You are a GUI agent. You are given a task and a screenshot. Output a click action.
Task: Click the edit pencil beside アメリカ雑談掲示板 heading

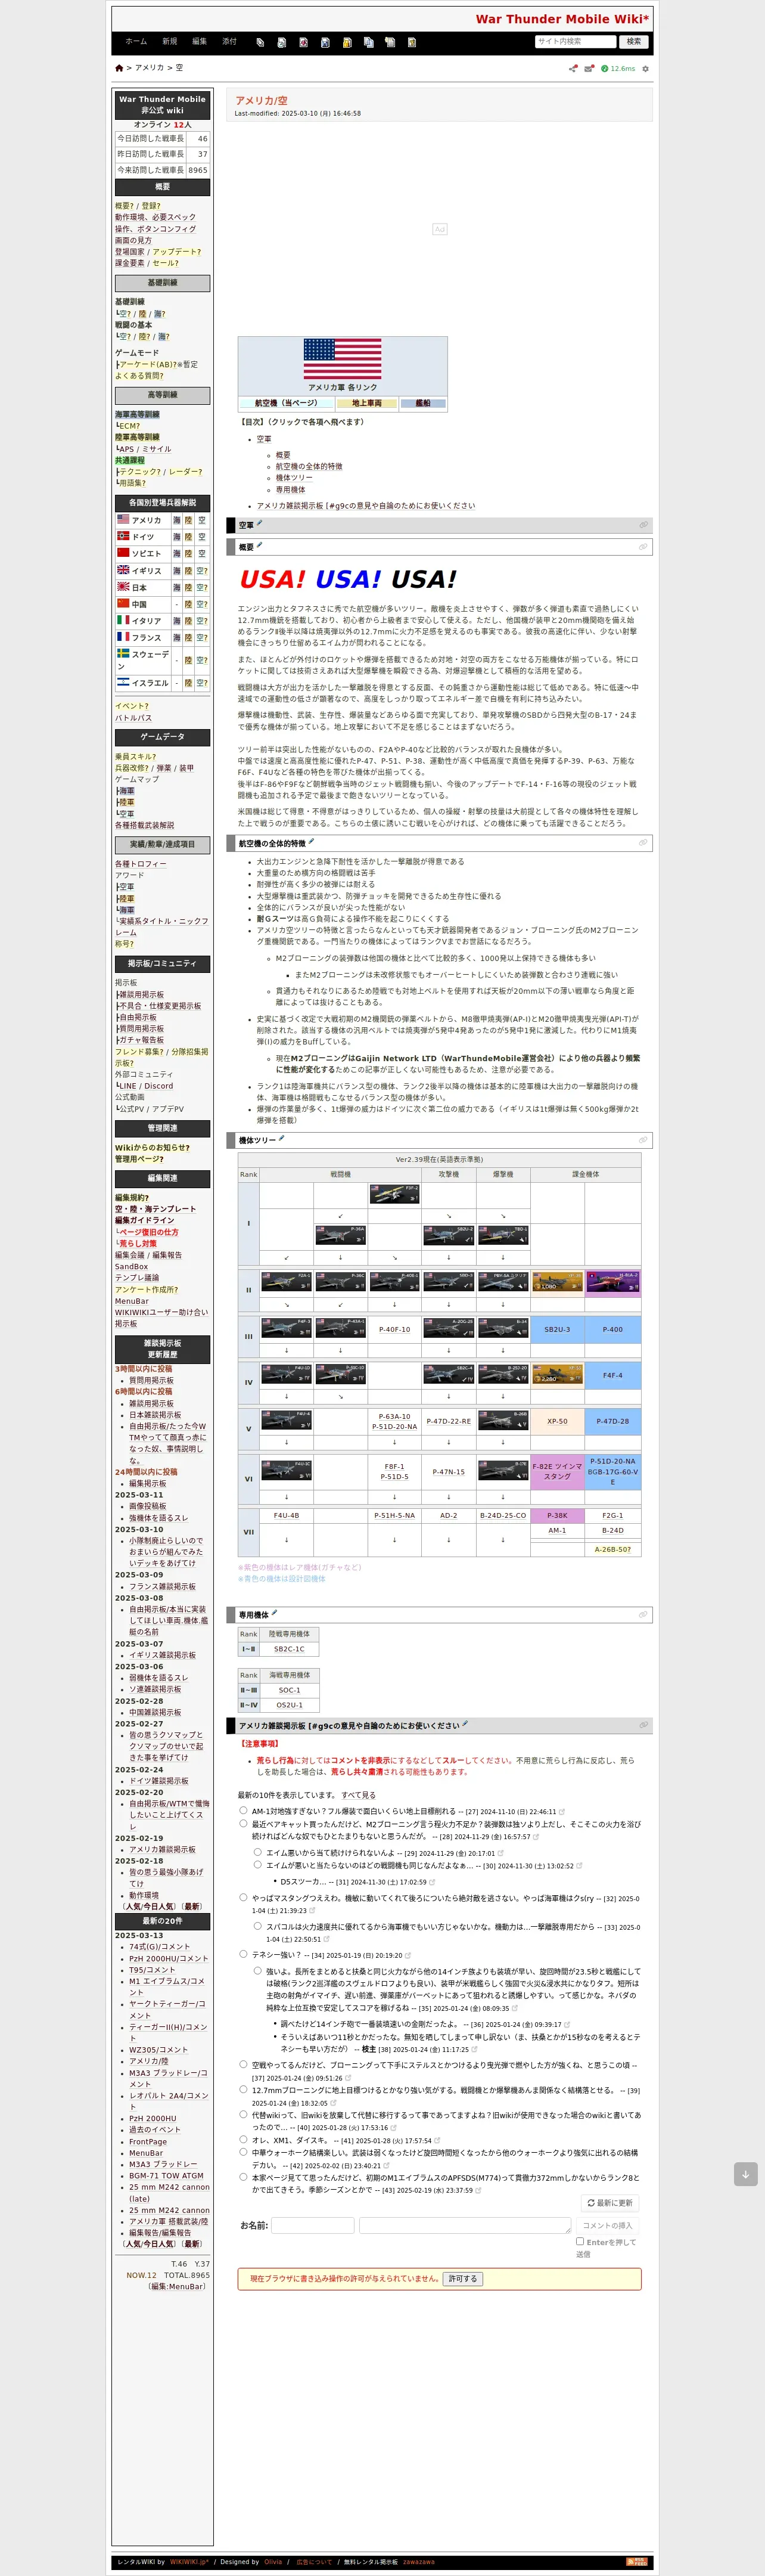coord(465,1724)
